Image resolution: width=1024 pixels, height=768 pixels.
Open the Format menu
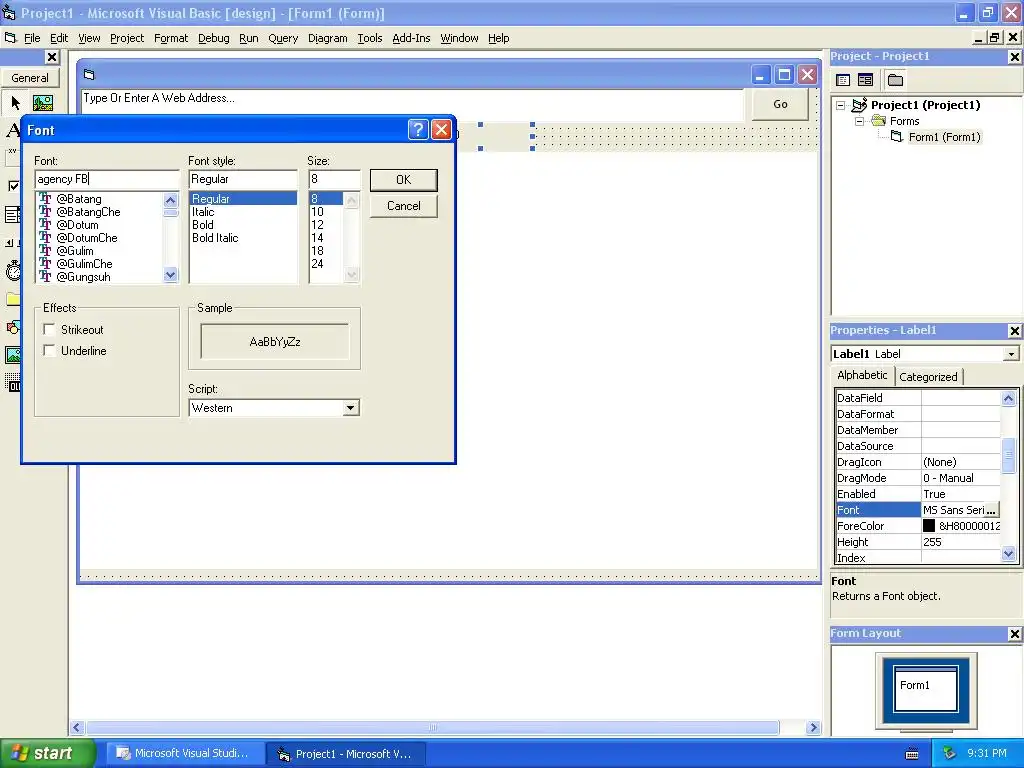click(x=171, y=38)
